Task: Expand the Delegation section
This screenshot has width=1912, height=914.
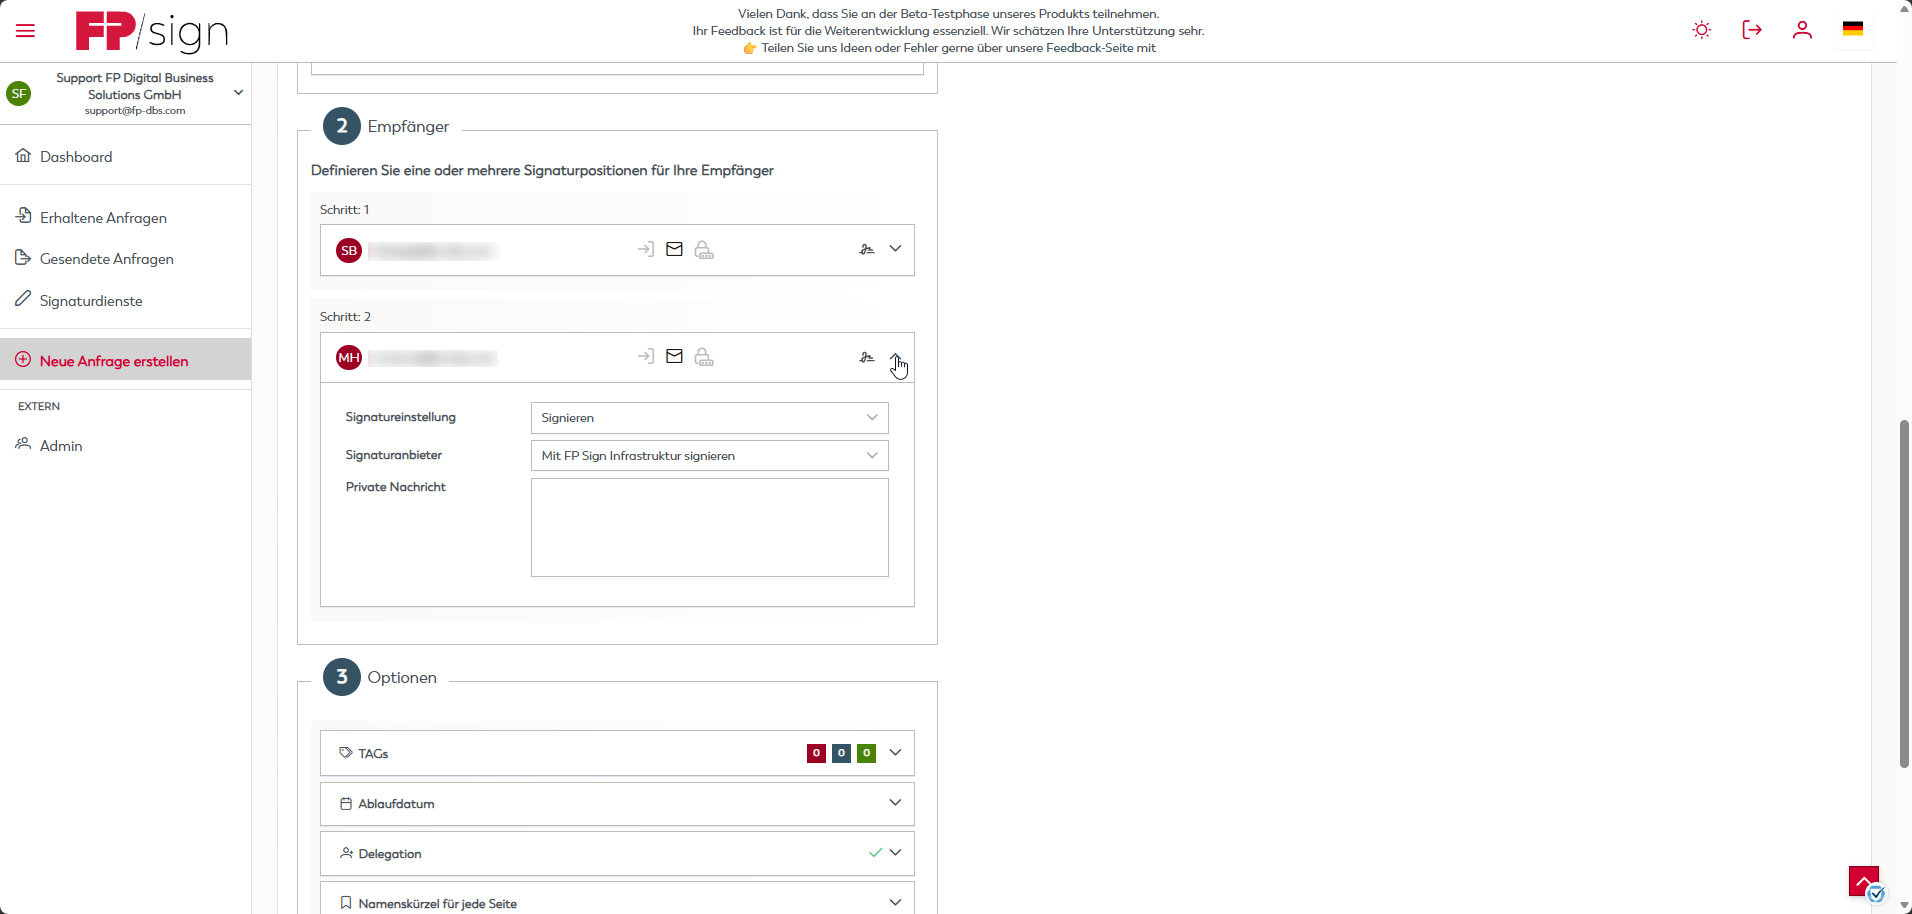Action: point(895,852)
